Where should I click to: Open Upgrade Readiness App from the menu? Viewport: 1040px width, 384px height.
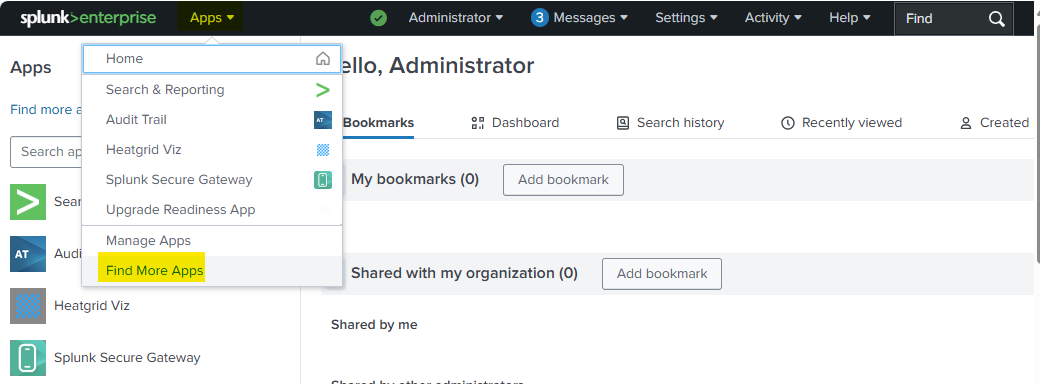pyautogui.click(x=212, y=210)
